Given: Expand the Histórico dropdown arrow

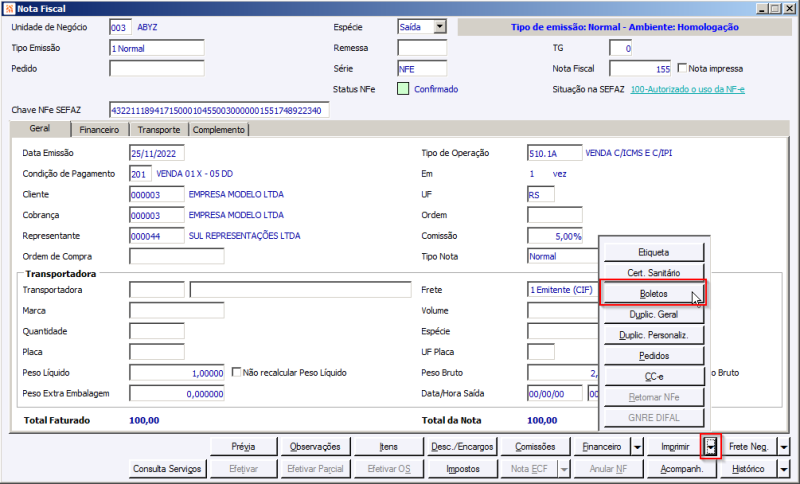Looking at the screenshot, I should (784, 469).
